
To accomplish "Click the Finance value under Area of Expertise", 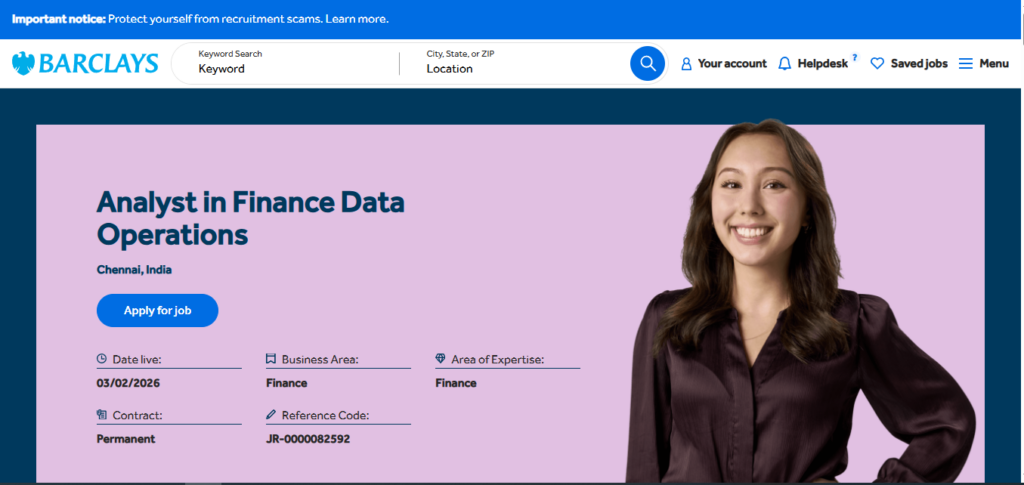I will [456, 383].
